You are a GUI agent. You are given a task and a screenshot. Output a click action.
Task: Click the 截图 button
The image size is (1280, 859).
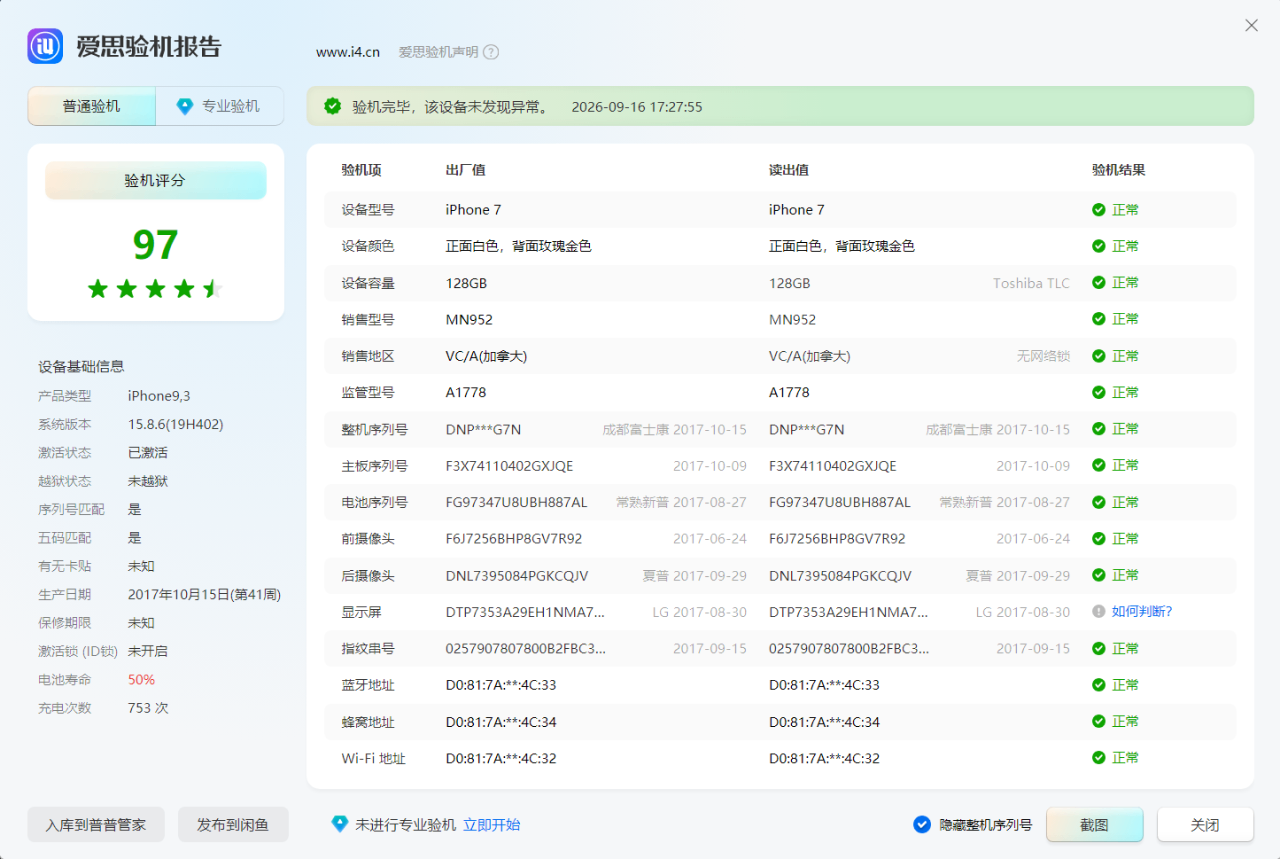click(x=1094, y=825)
